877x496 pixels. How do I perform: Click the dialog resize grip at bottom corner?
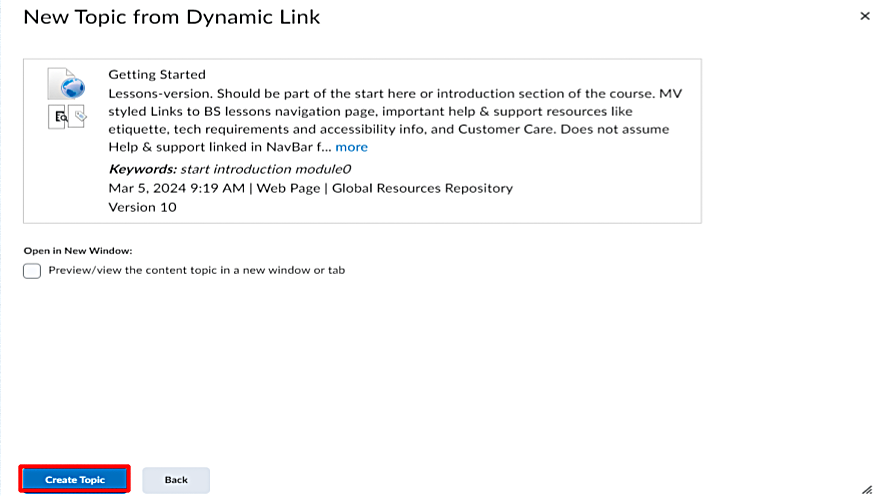tap(867, 489)
